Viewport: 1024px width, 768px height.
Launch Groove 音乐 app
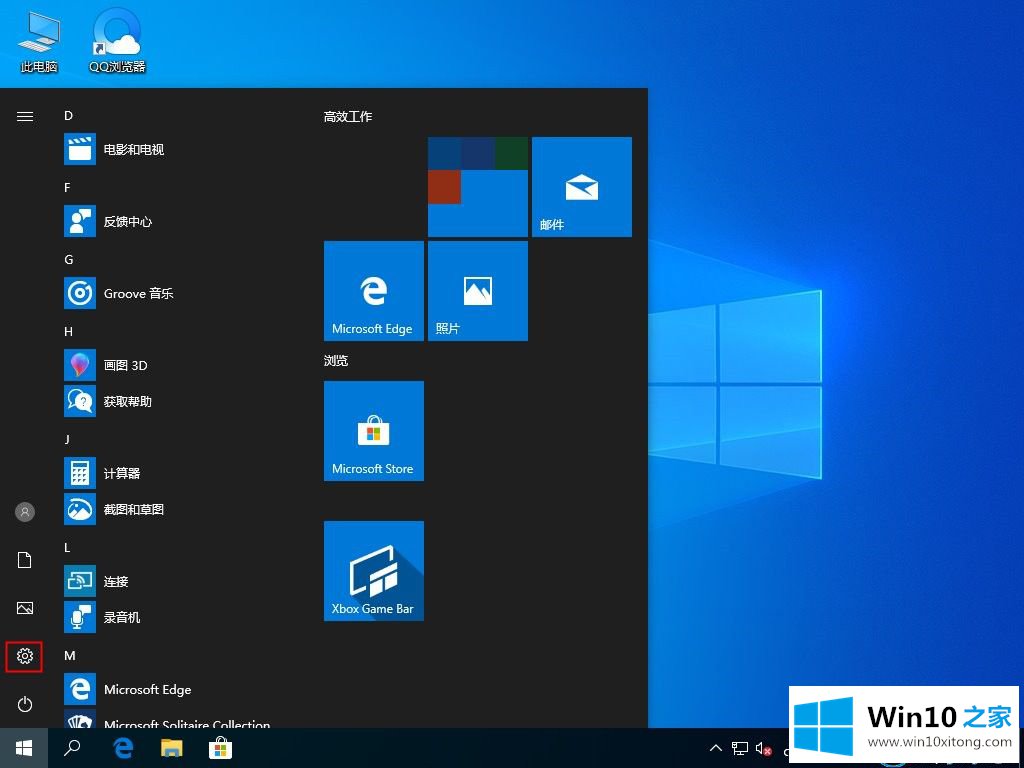click(x=177, y=293)
